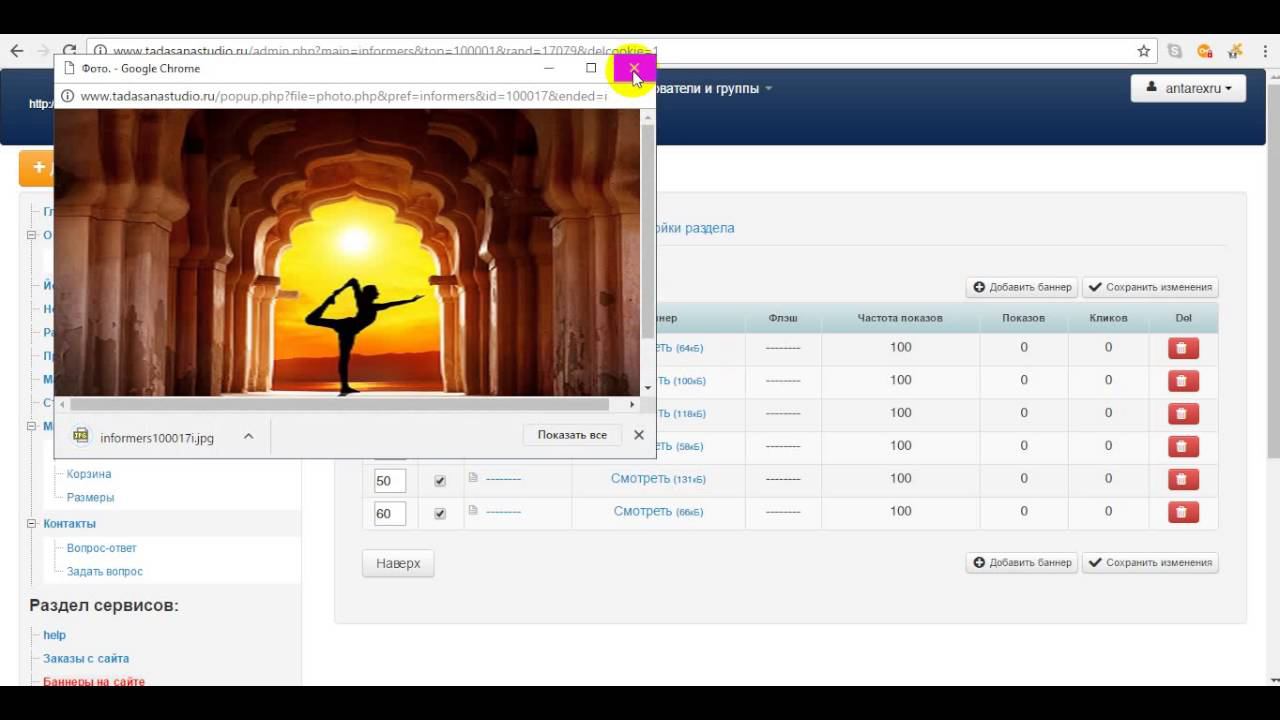Image resolution: width=1280 pixels, height=720 pixels.
Task: Delete the banner in the 58кб row
Action: [x=1183, y=446]
